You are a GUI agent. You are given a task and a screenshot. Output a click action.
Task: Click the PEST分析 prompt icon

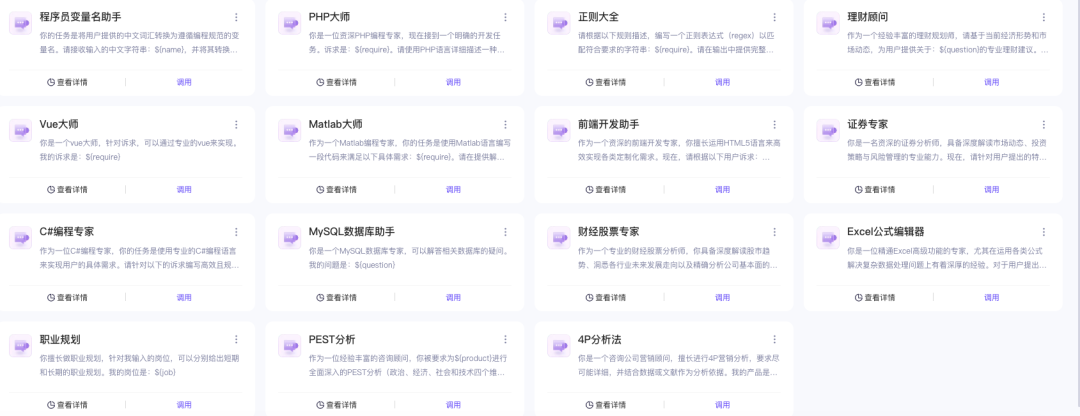click(290, 345)
